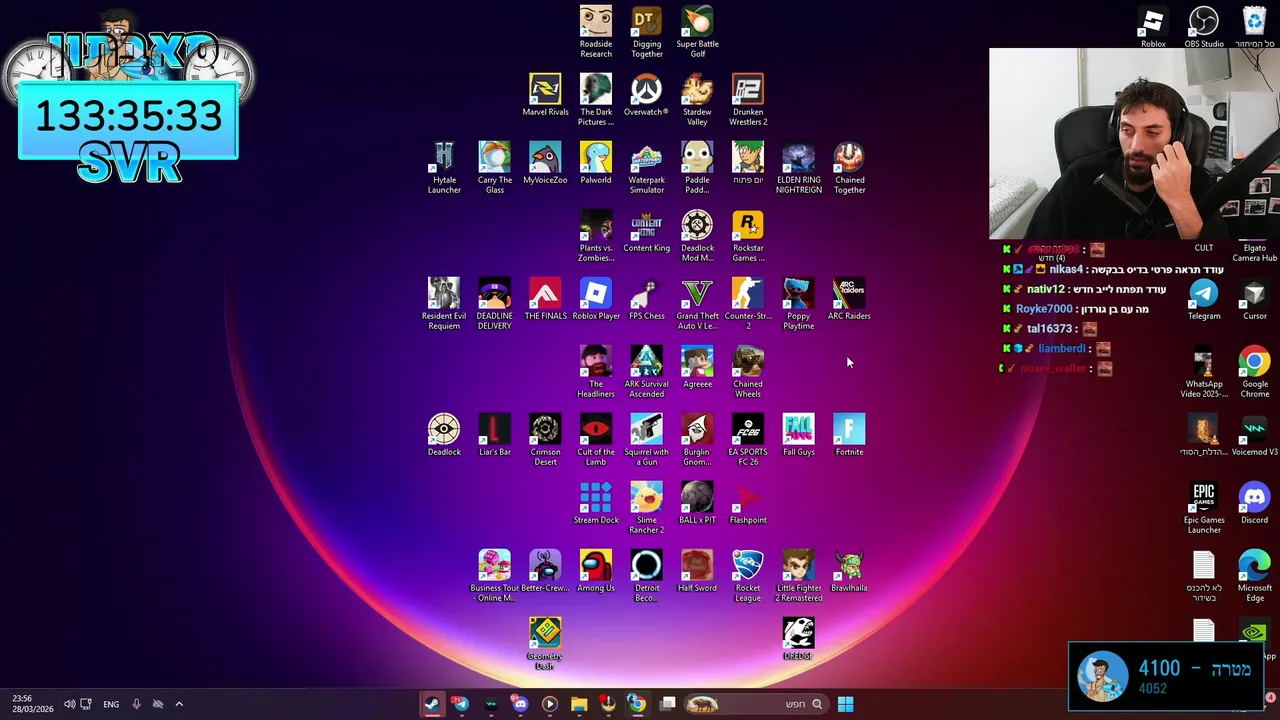Open File Explorer from the taskbar
The image size is (1280, 720).
coord(579,704)
